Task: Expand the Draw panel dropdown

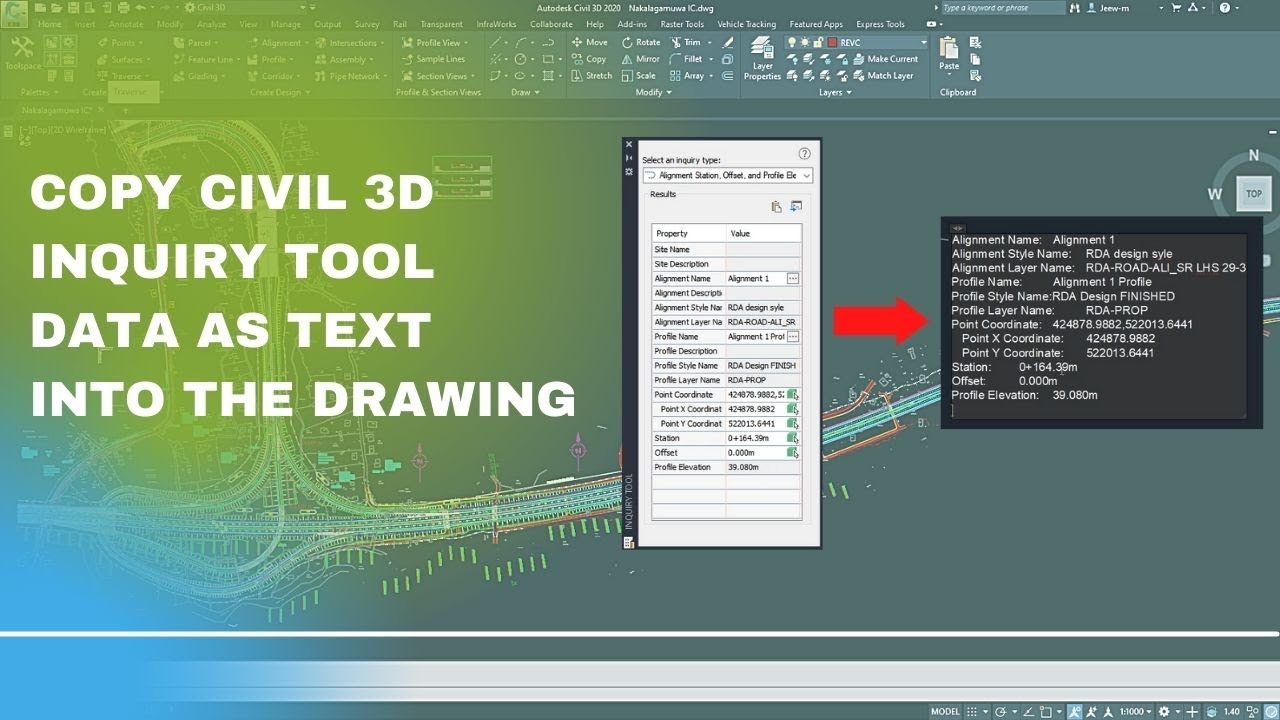Action: click(525, 92)
